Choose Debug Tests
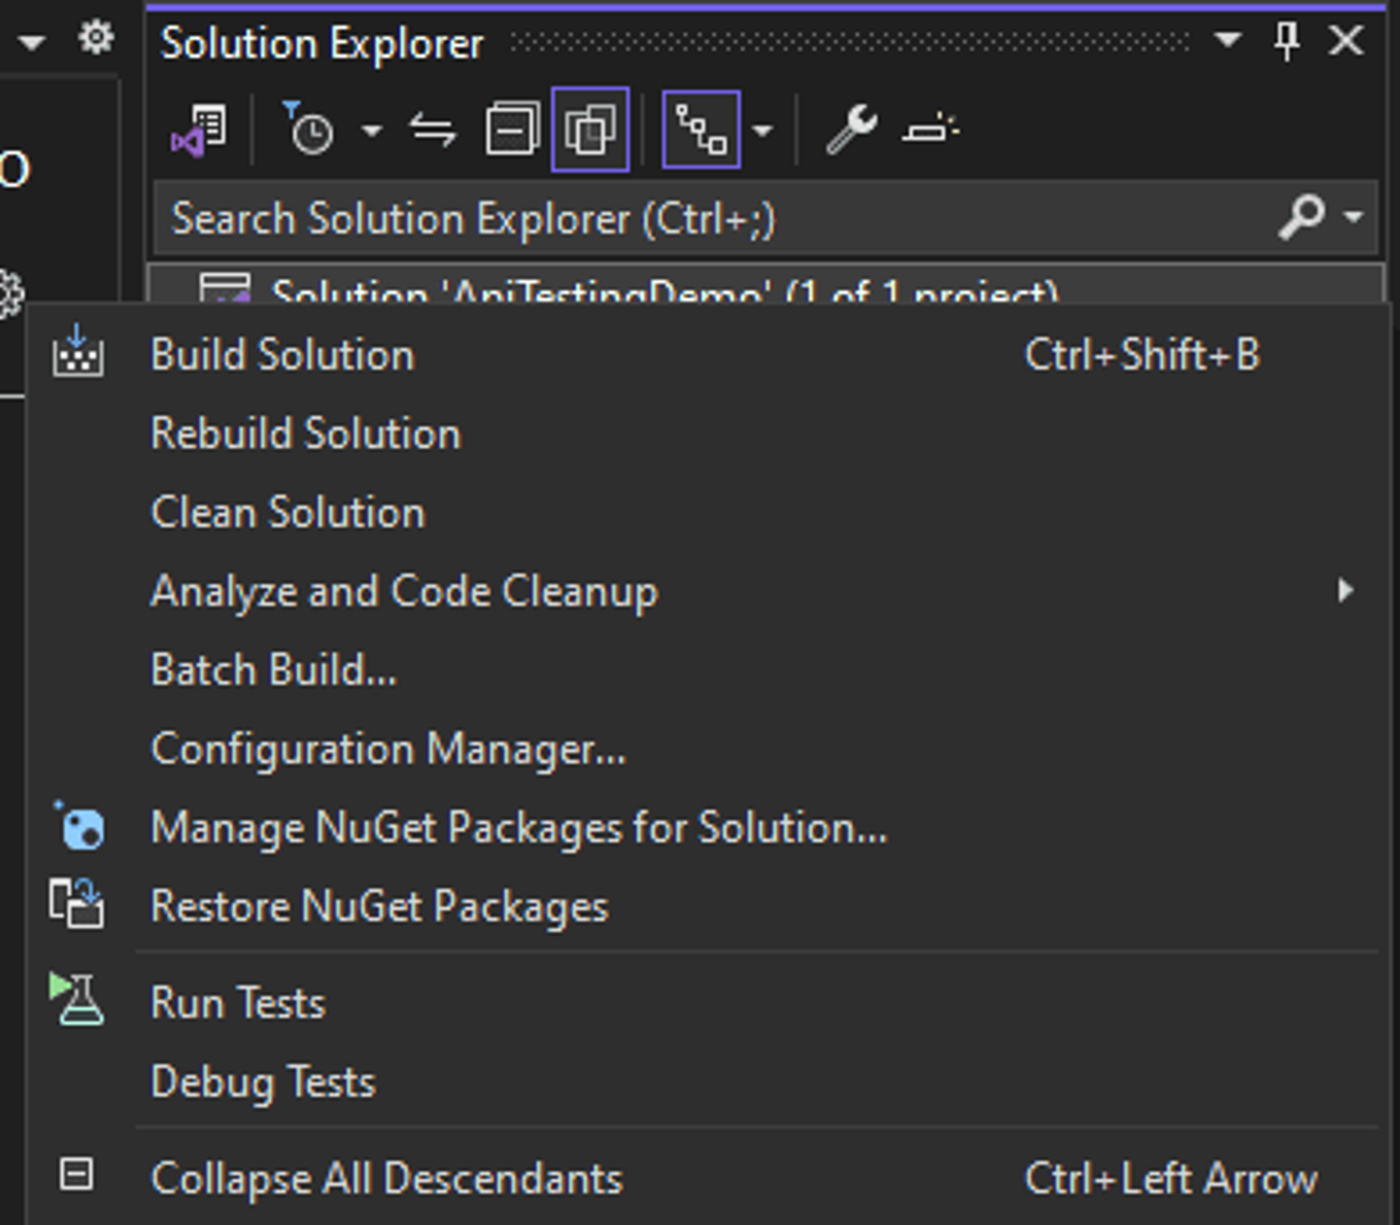 [708, 1083]
